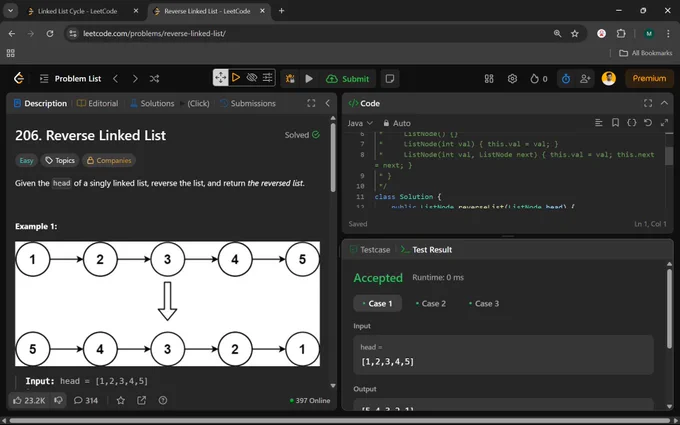Select Case 2 result
Image resolution: width=680 pixels, height=425 pixels.
431,304
